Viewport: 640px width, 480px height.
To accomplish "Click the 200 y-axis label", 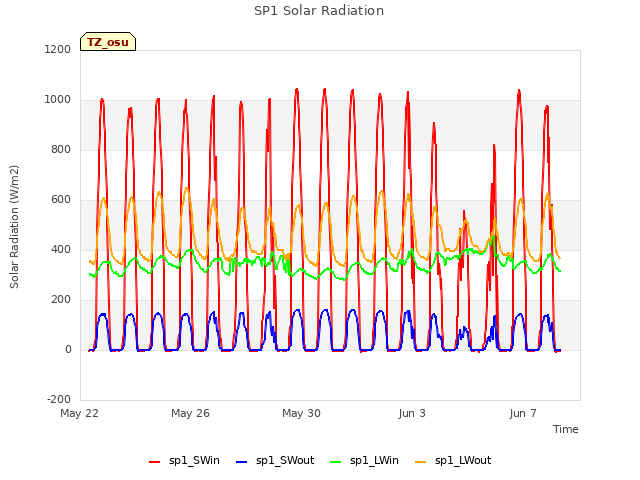I will (61, 300).
